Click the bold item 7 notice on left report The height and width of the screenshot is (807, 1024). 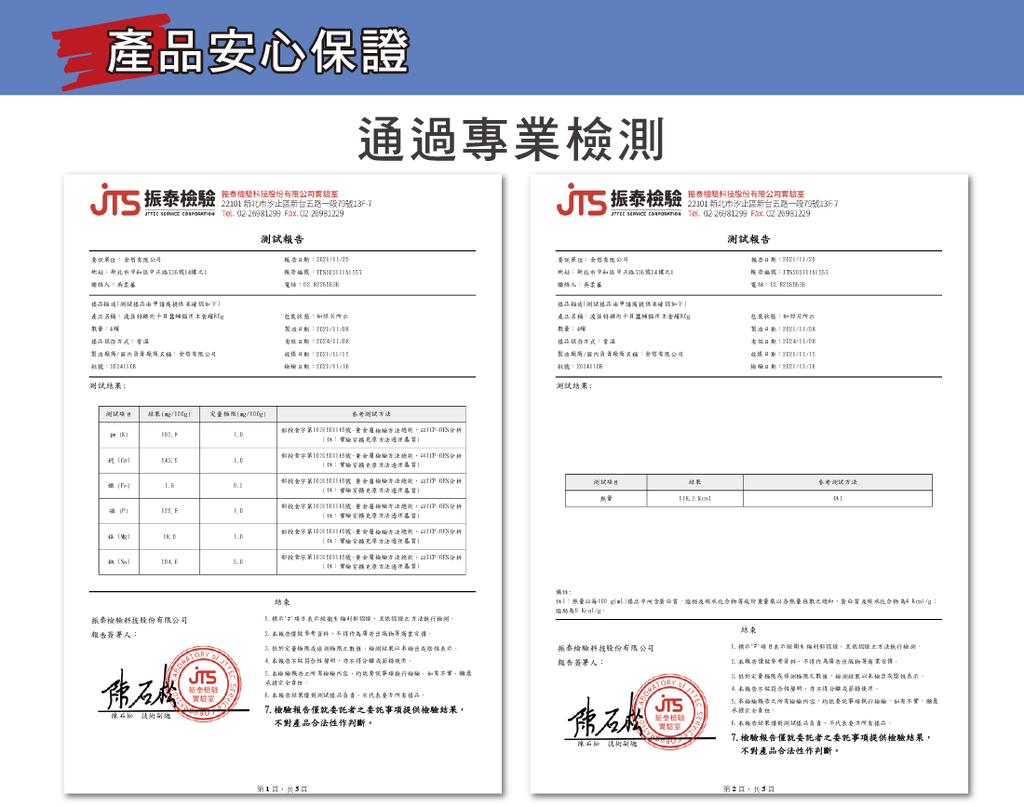click(x=367, y=716)
